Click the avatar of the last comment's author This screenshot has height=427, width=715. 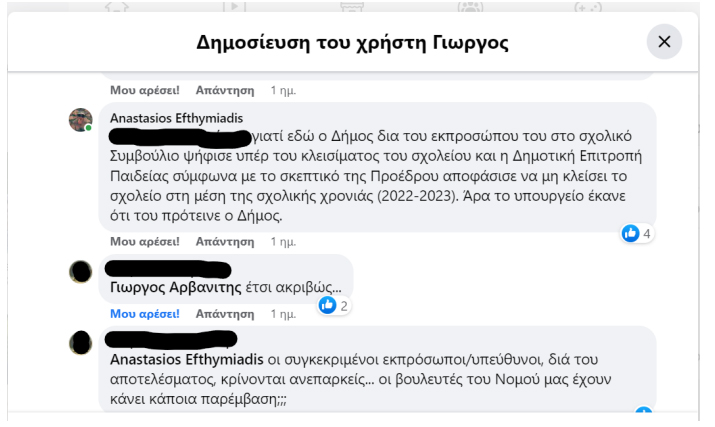pos(81,343)
